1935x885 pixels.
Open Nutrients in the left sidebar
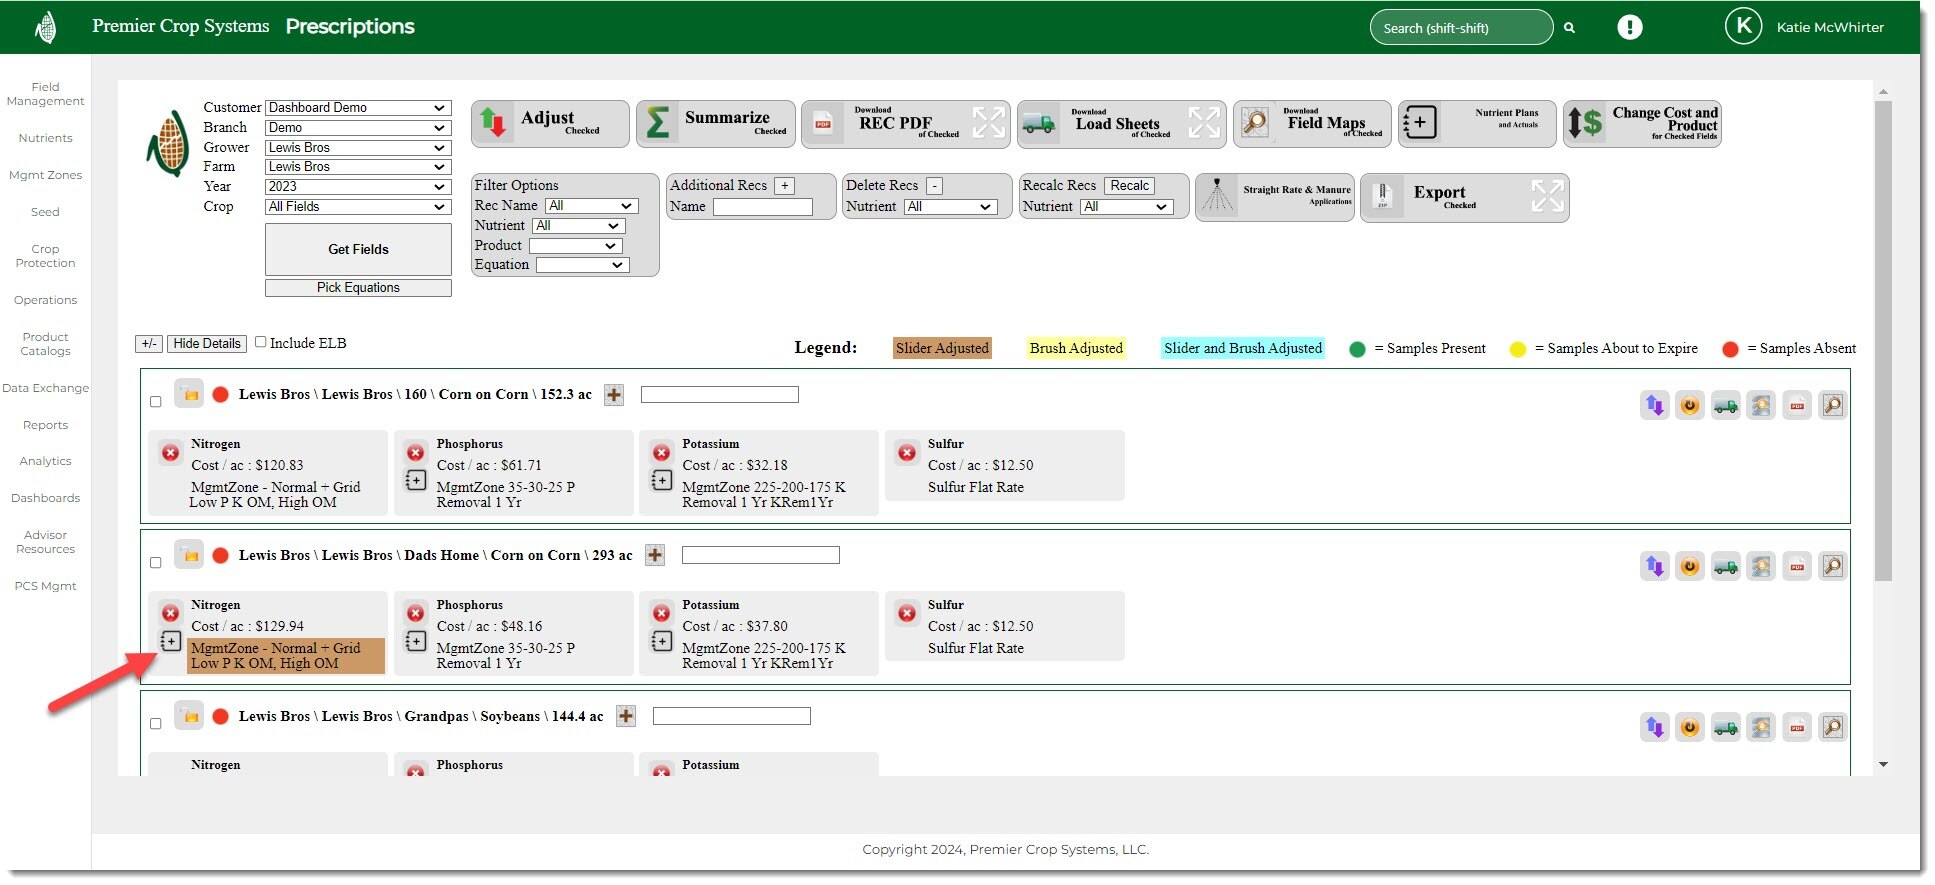tap(45, 138)
